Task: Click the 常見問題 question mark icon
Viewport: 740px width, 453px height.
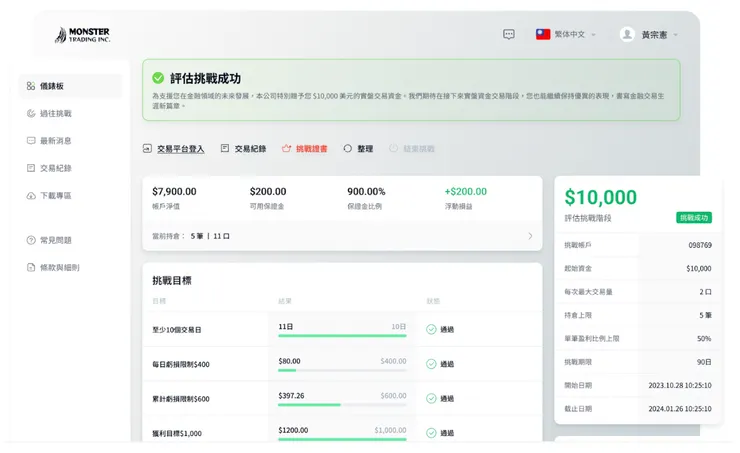Action: tap(31, 240)
